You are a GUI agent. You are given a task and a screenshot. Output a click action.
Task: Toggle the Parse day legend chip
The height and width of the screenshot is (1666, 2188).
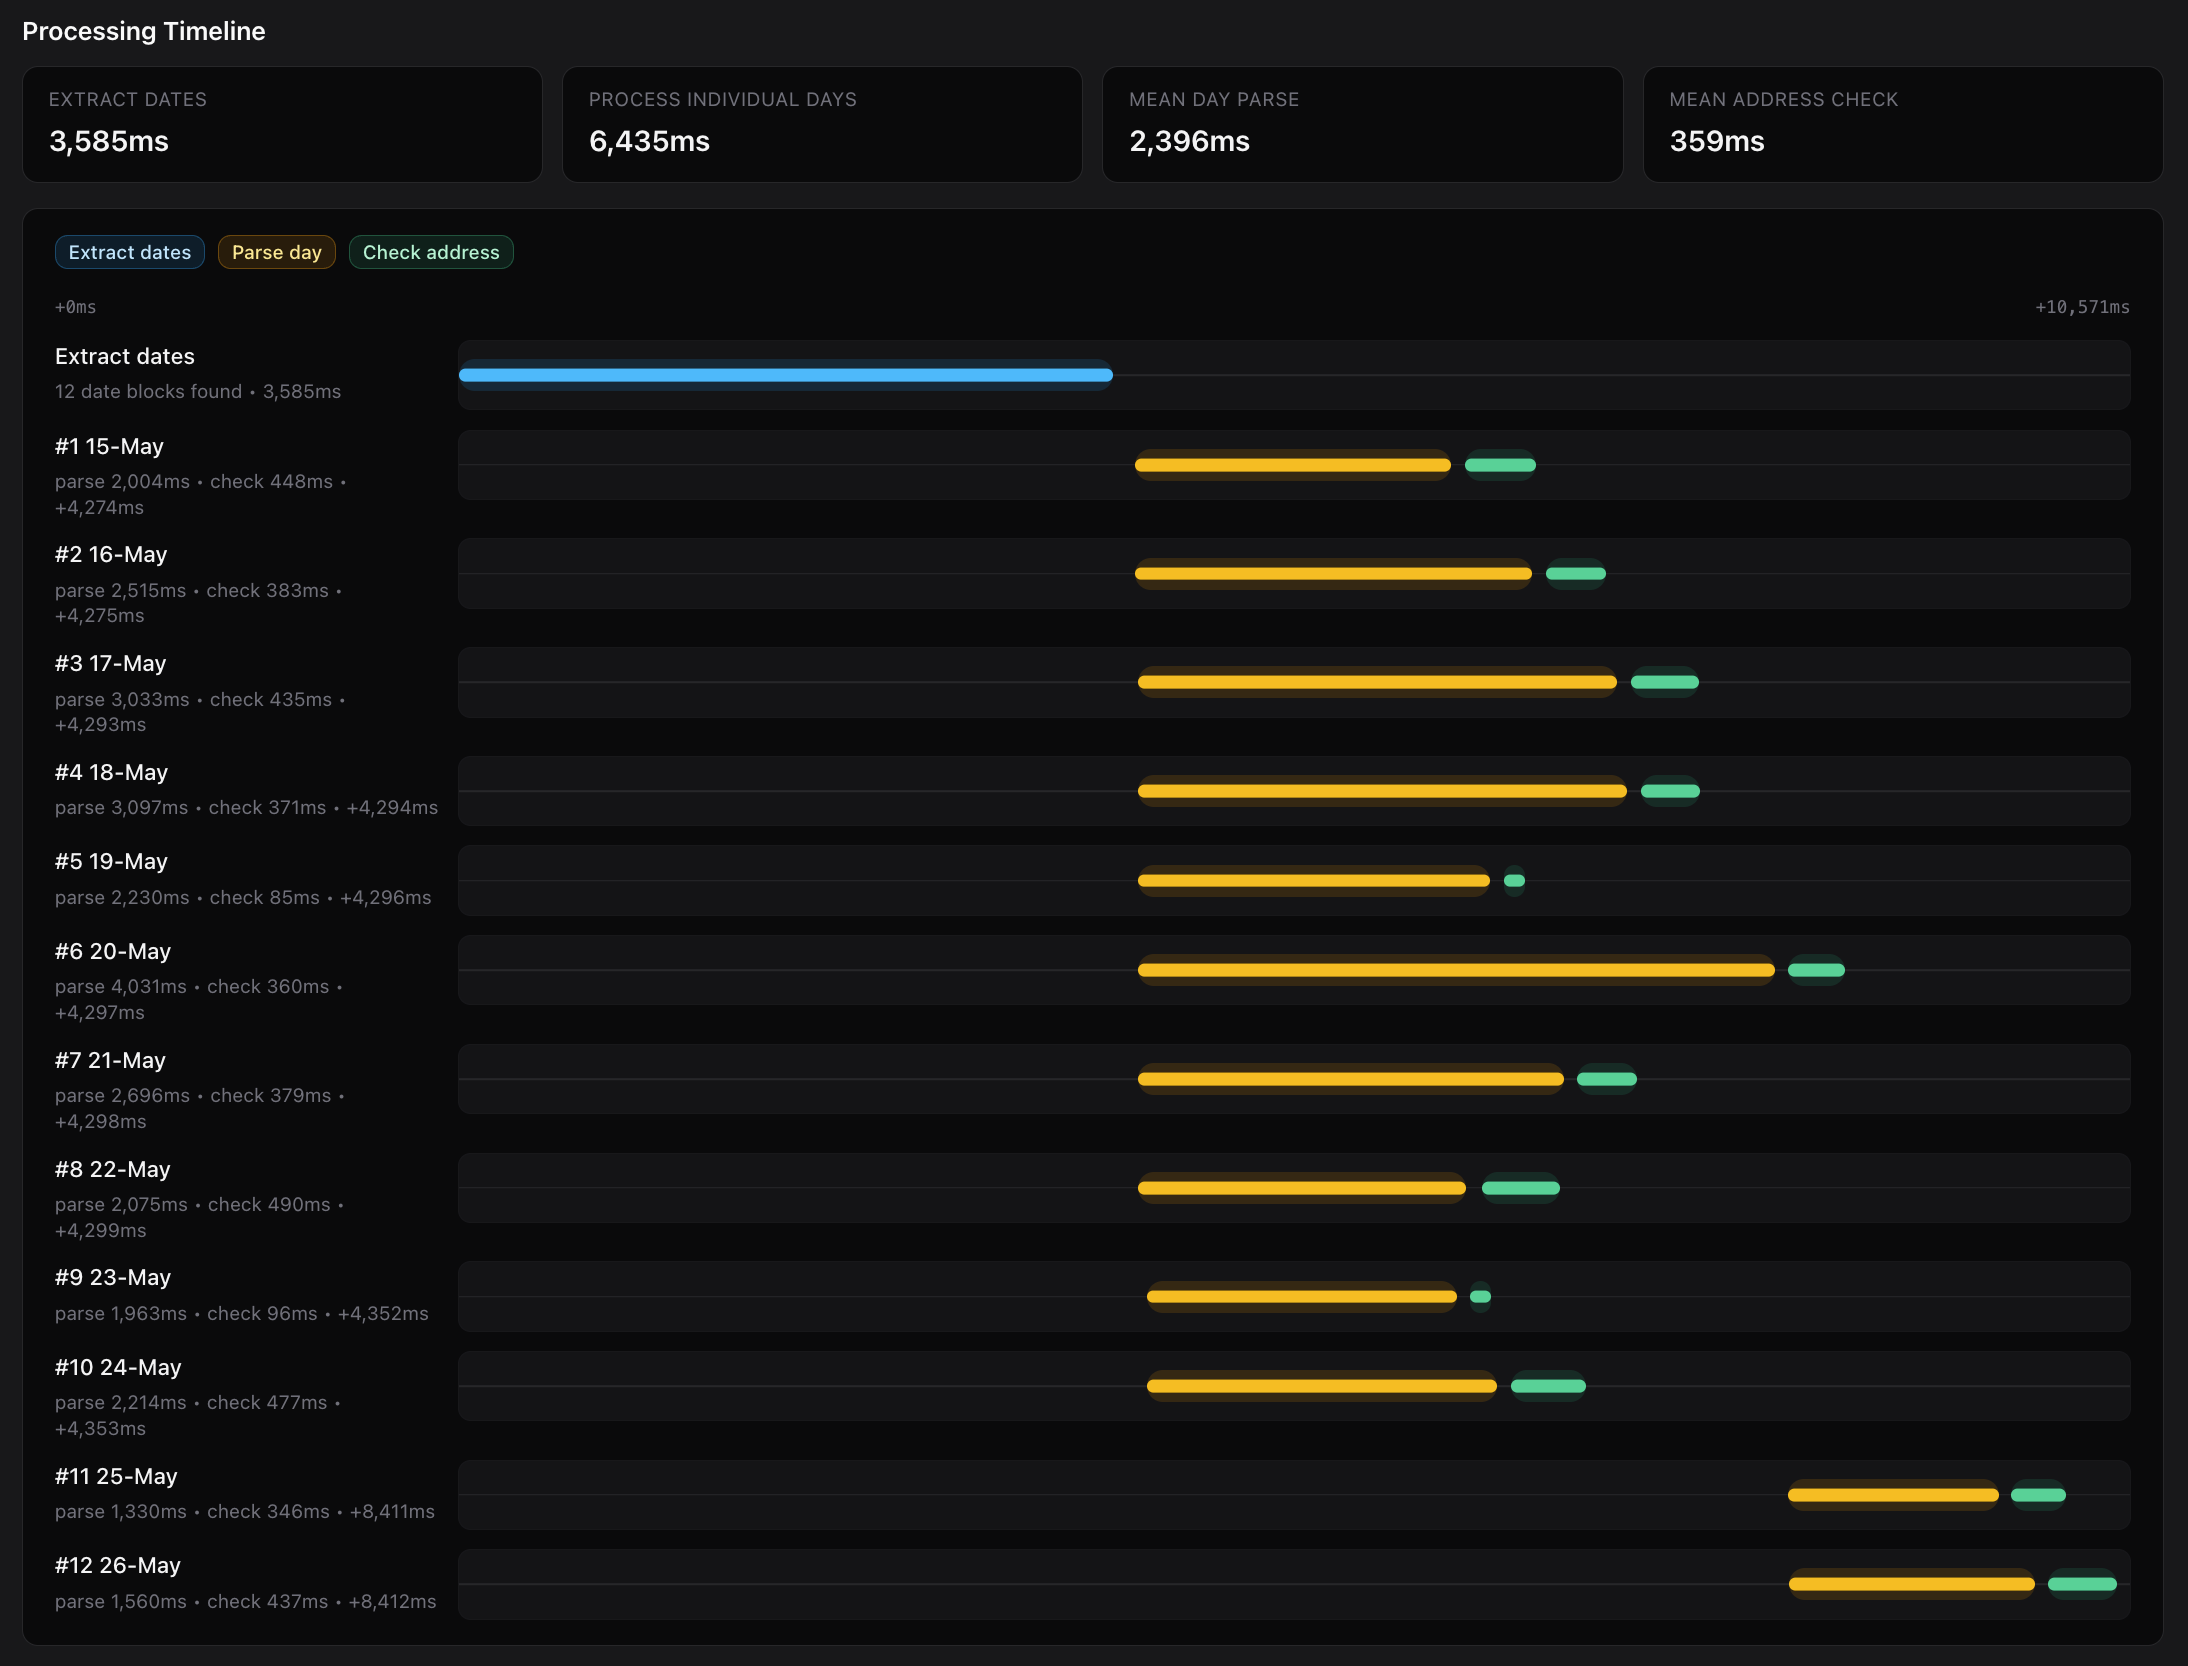click(276, 252)
